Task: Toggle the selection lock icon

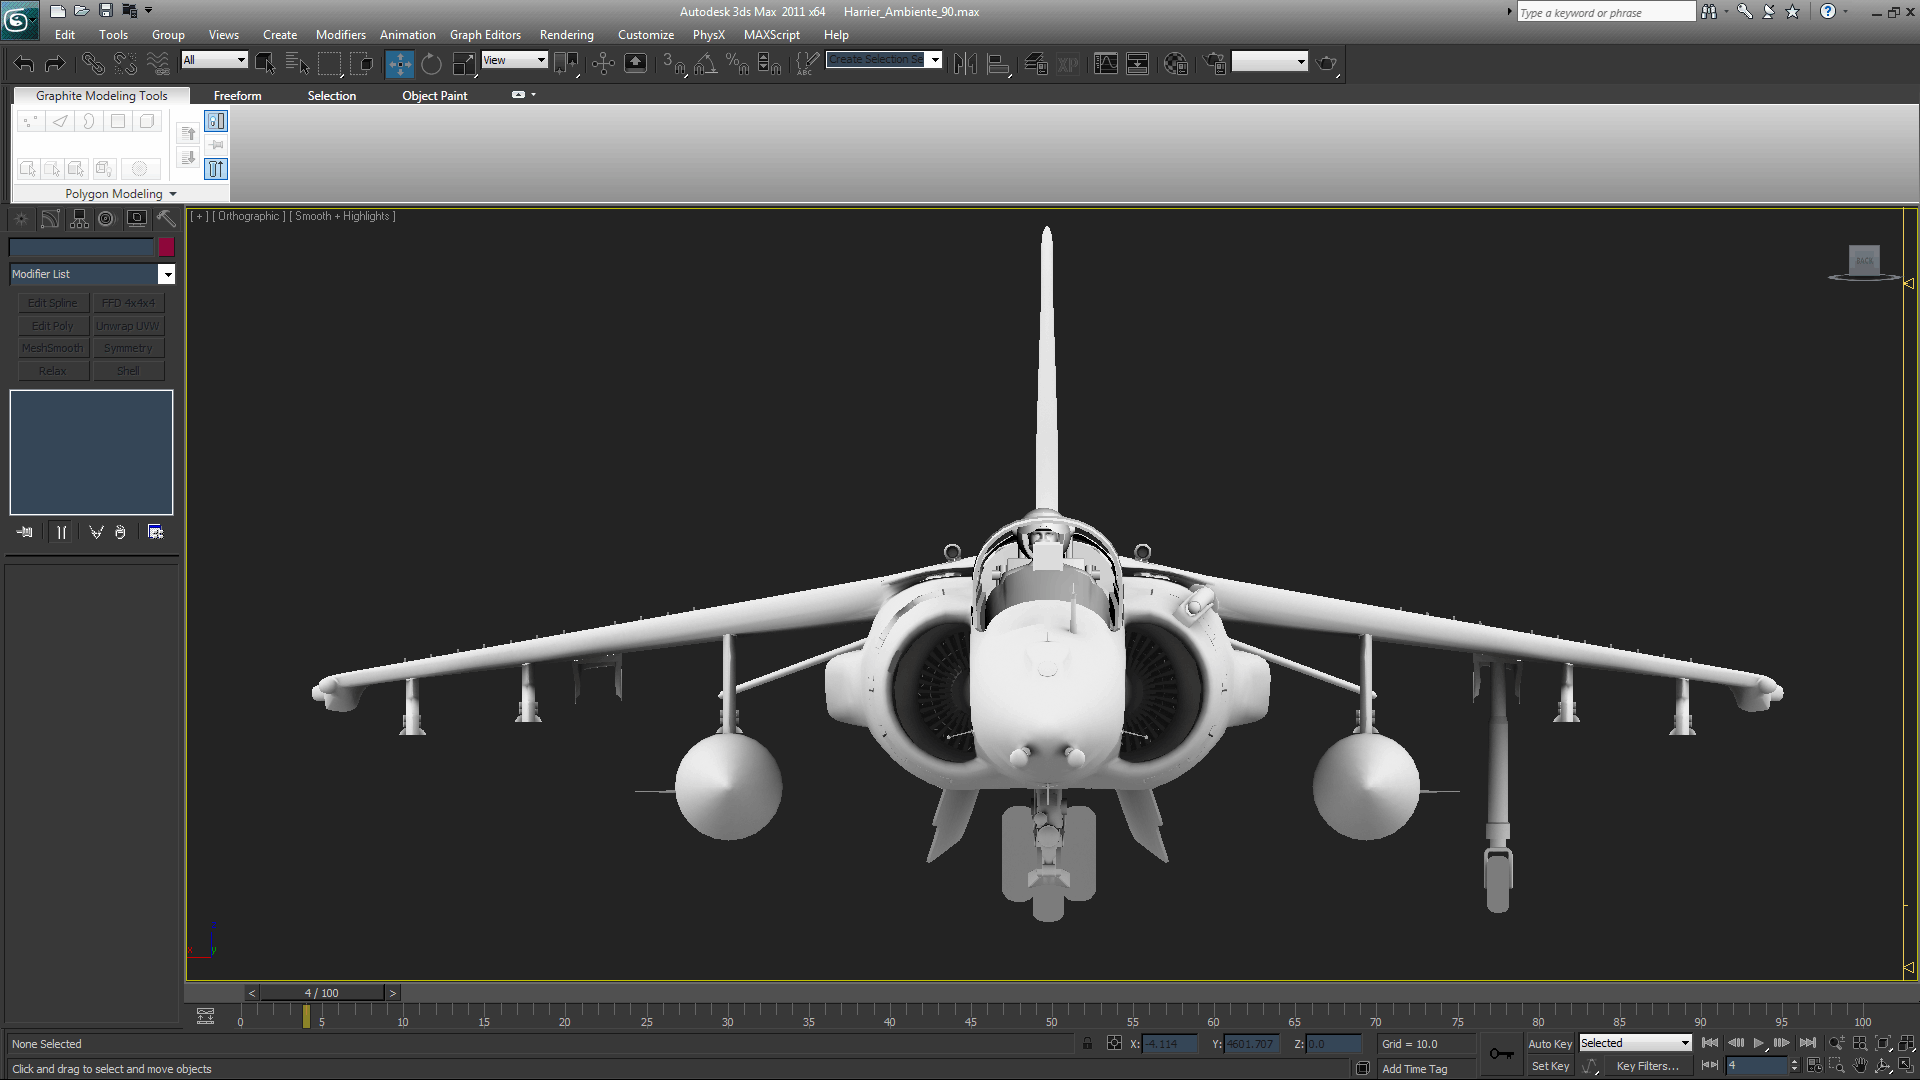Action: pyautogui.click(x=1087, y=1043)
